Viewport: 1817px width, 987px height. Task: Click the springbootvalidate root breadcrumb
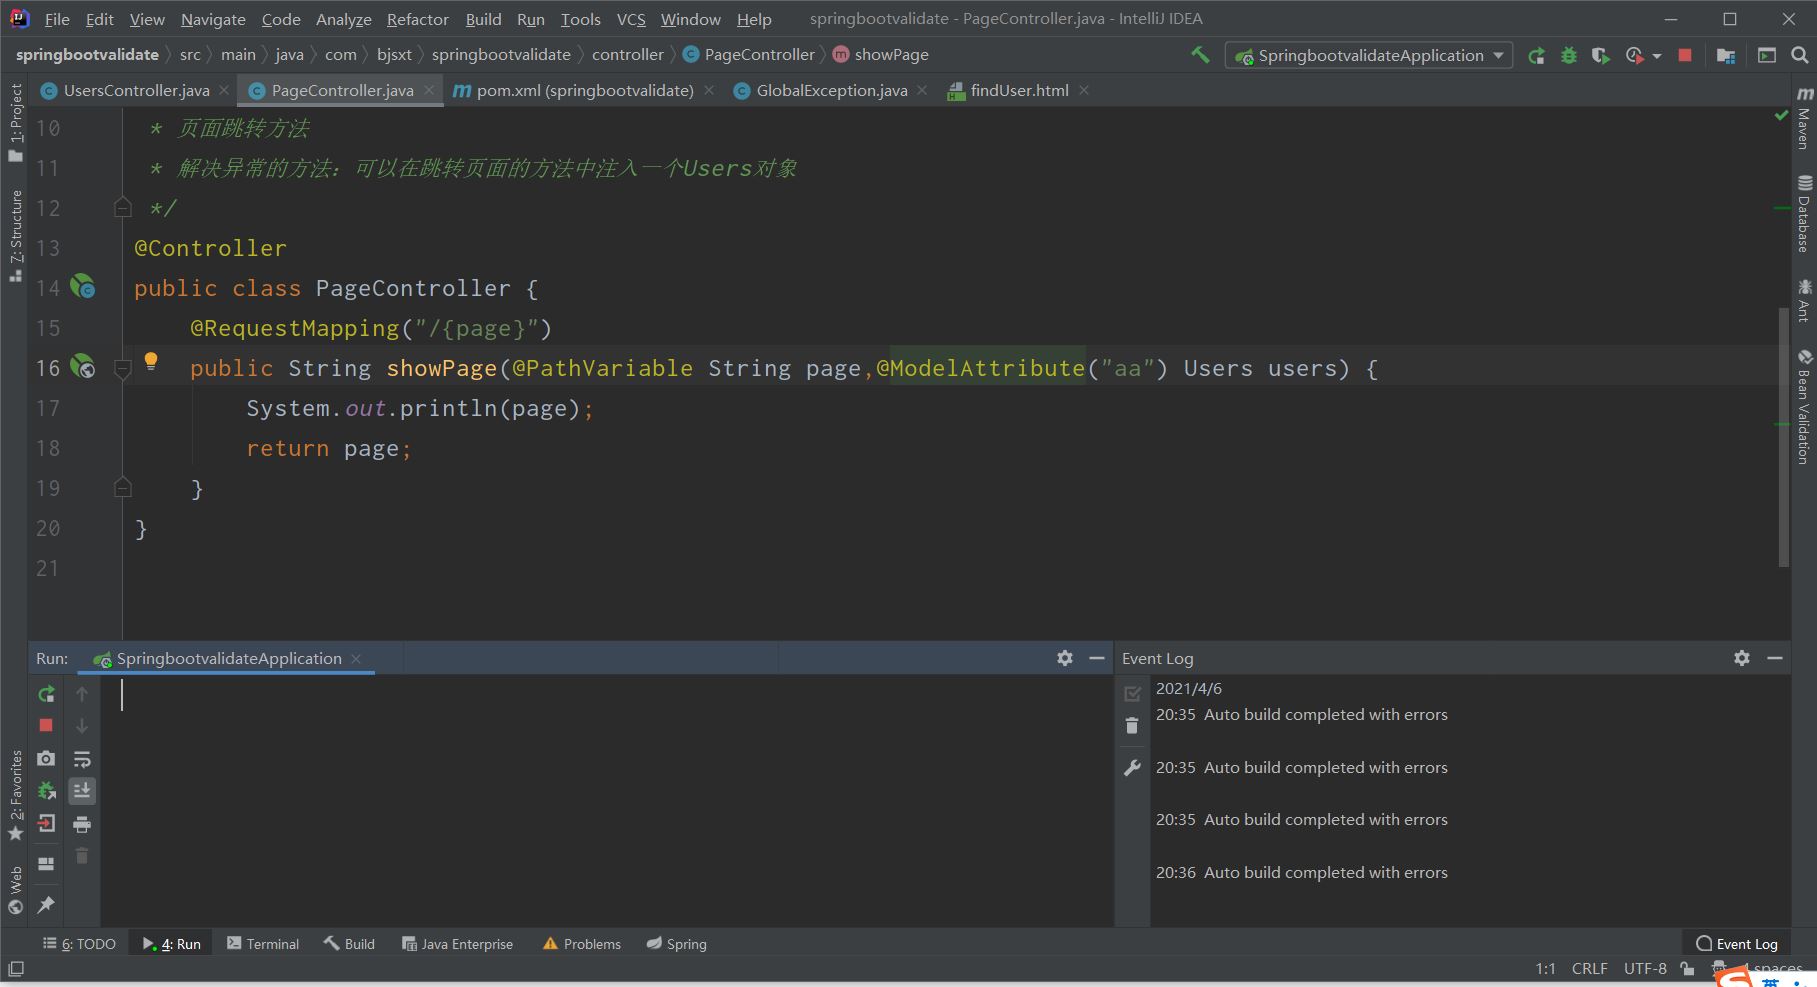[x=87, y=54]
